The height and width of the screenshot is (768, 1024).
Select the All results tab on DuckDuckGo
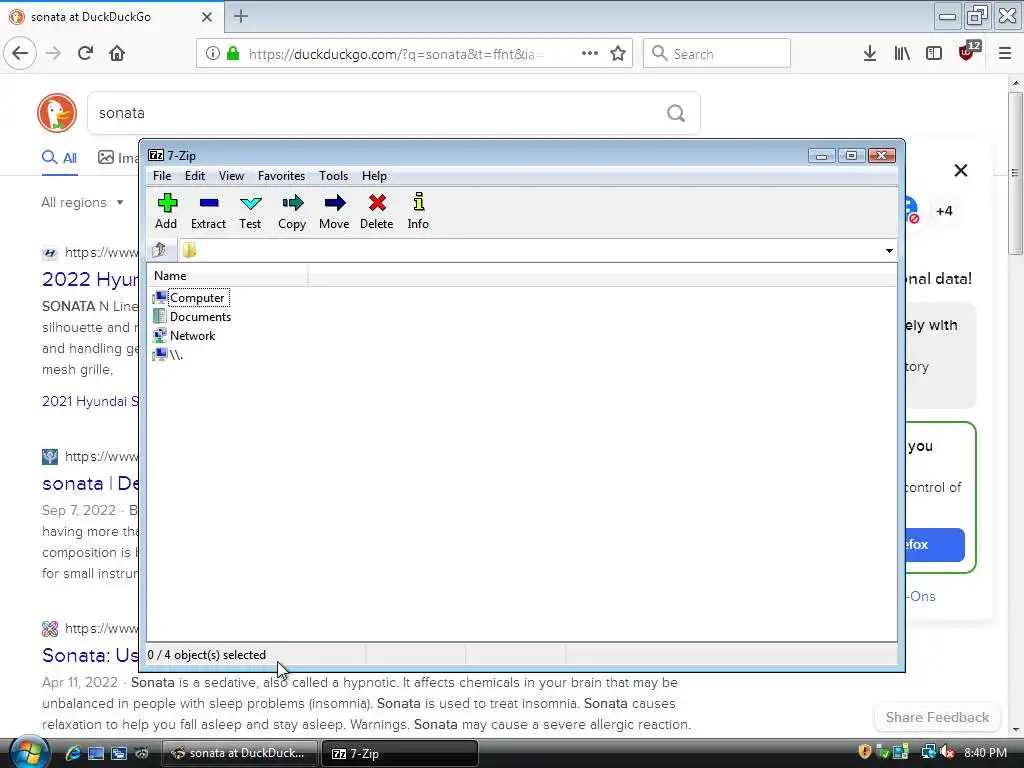(59, 158)
